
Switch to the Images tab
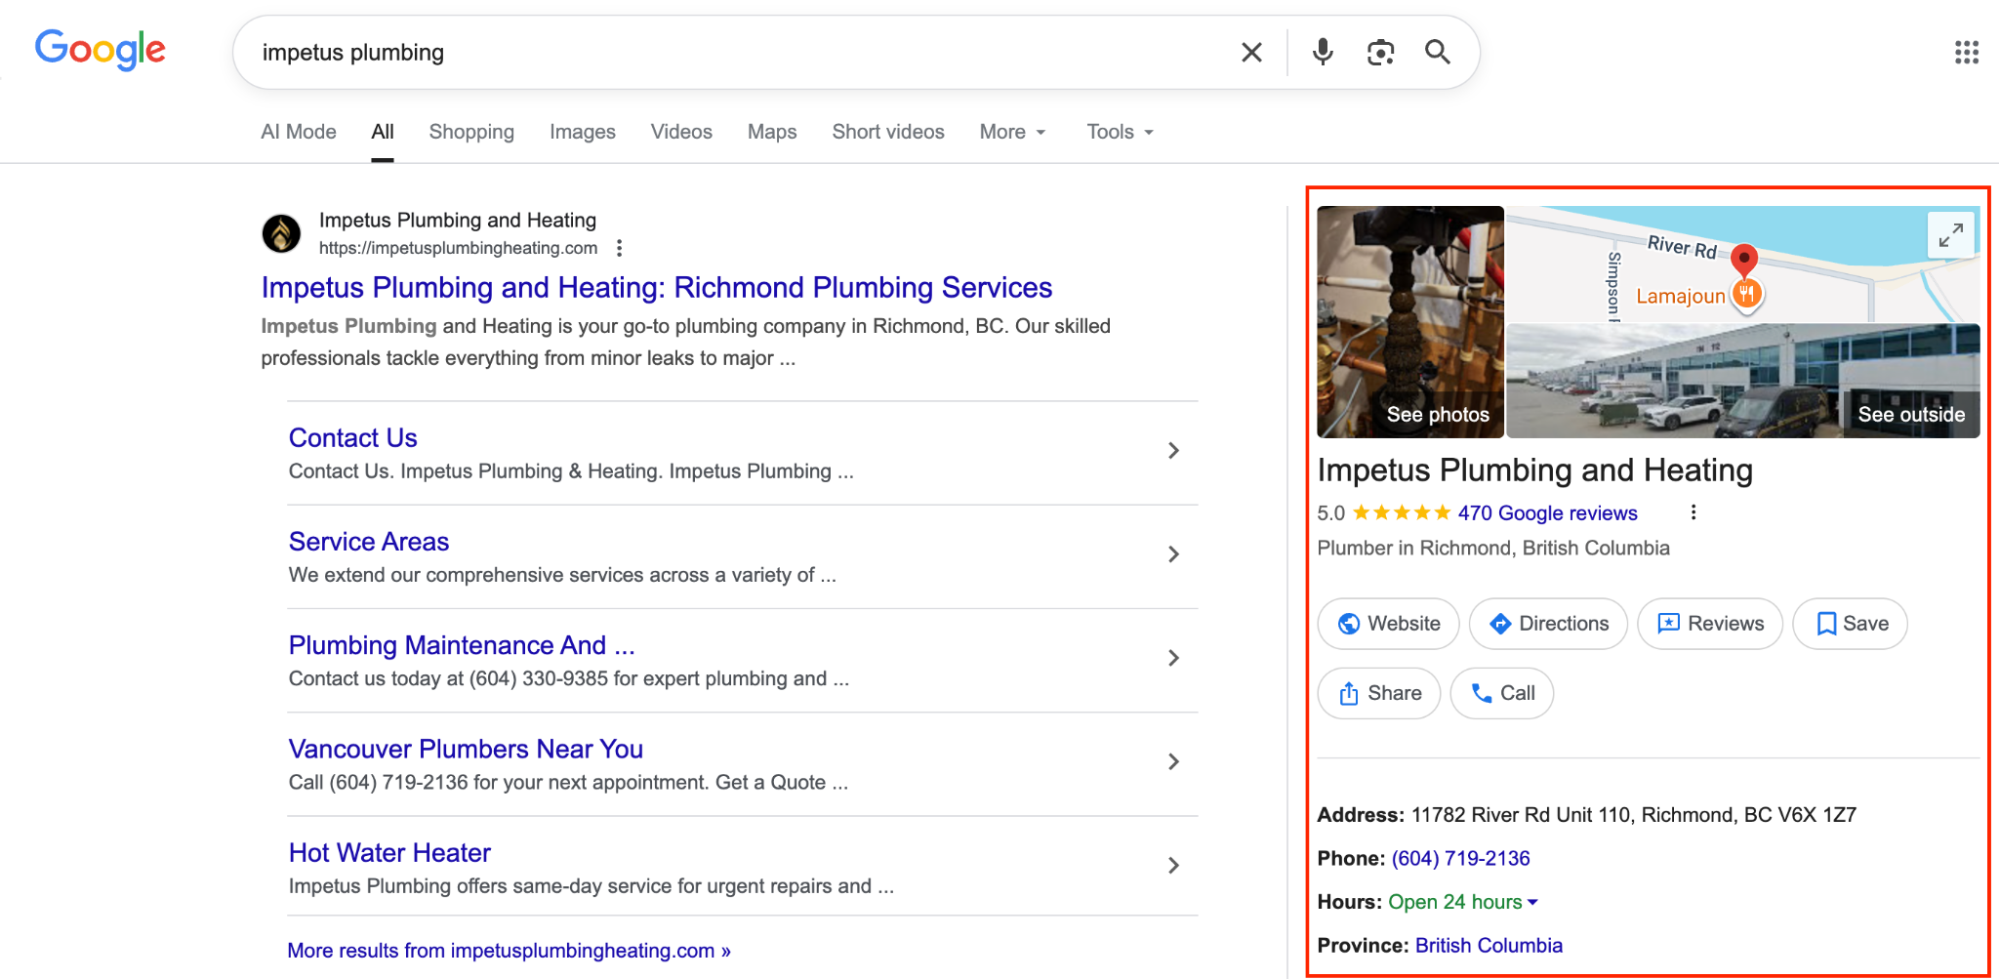click(x=582, y=131)
